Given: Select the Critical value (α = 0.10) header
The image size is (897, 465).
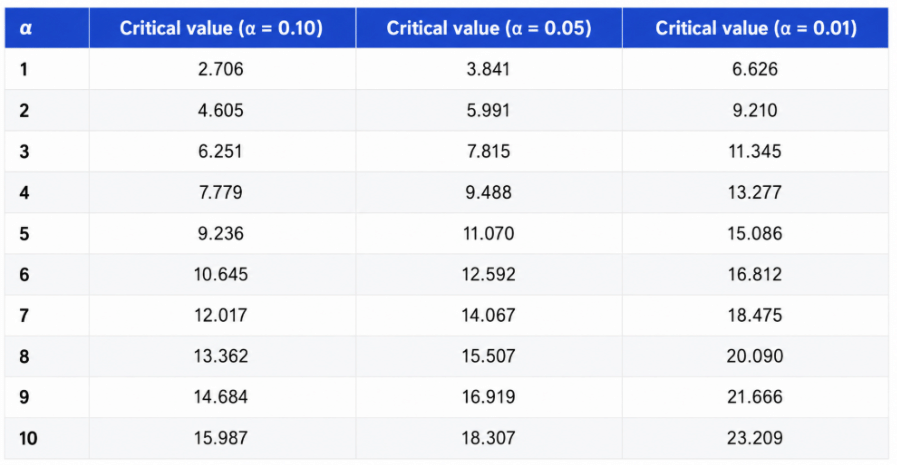Looking at the screenshot, I should click(x=222, y=28).
